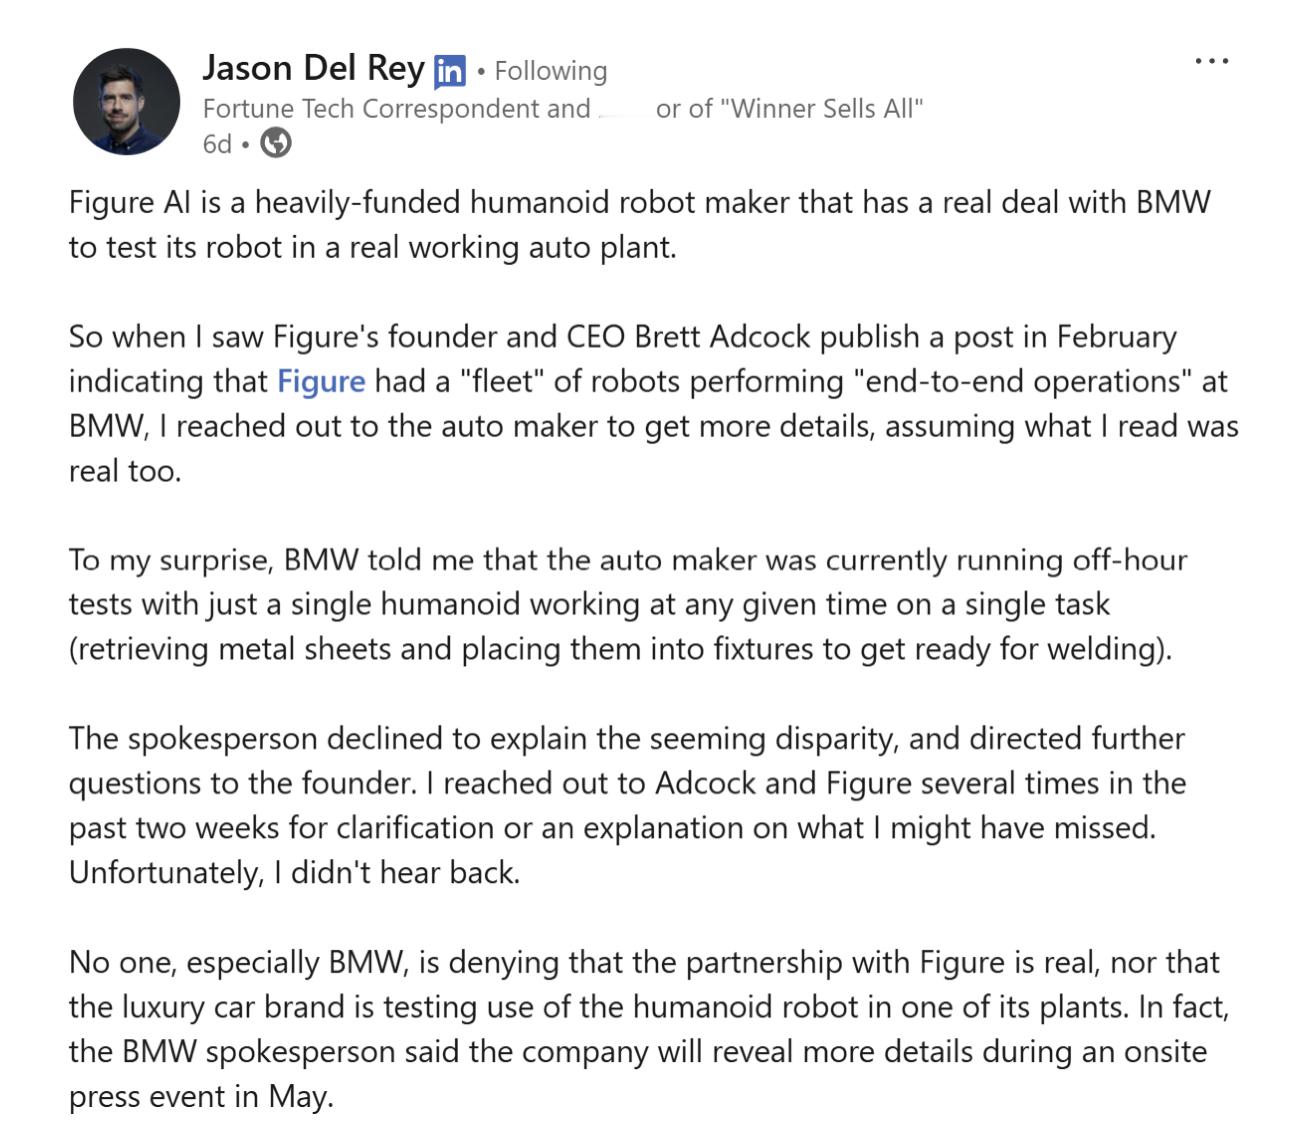Click the Jason Del Rey author name
The height and width of the screenshot is (1128, 1296).
[x=313, y=68]
